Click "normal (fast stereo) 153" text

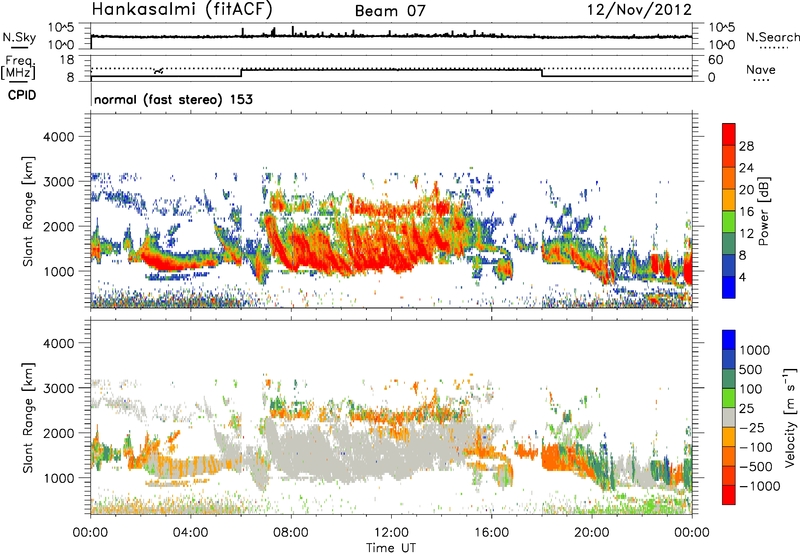pyautogui.click(x=173, y=99)
